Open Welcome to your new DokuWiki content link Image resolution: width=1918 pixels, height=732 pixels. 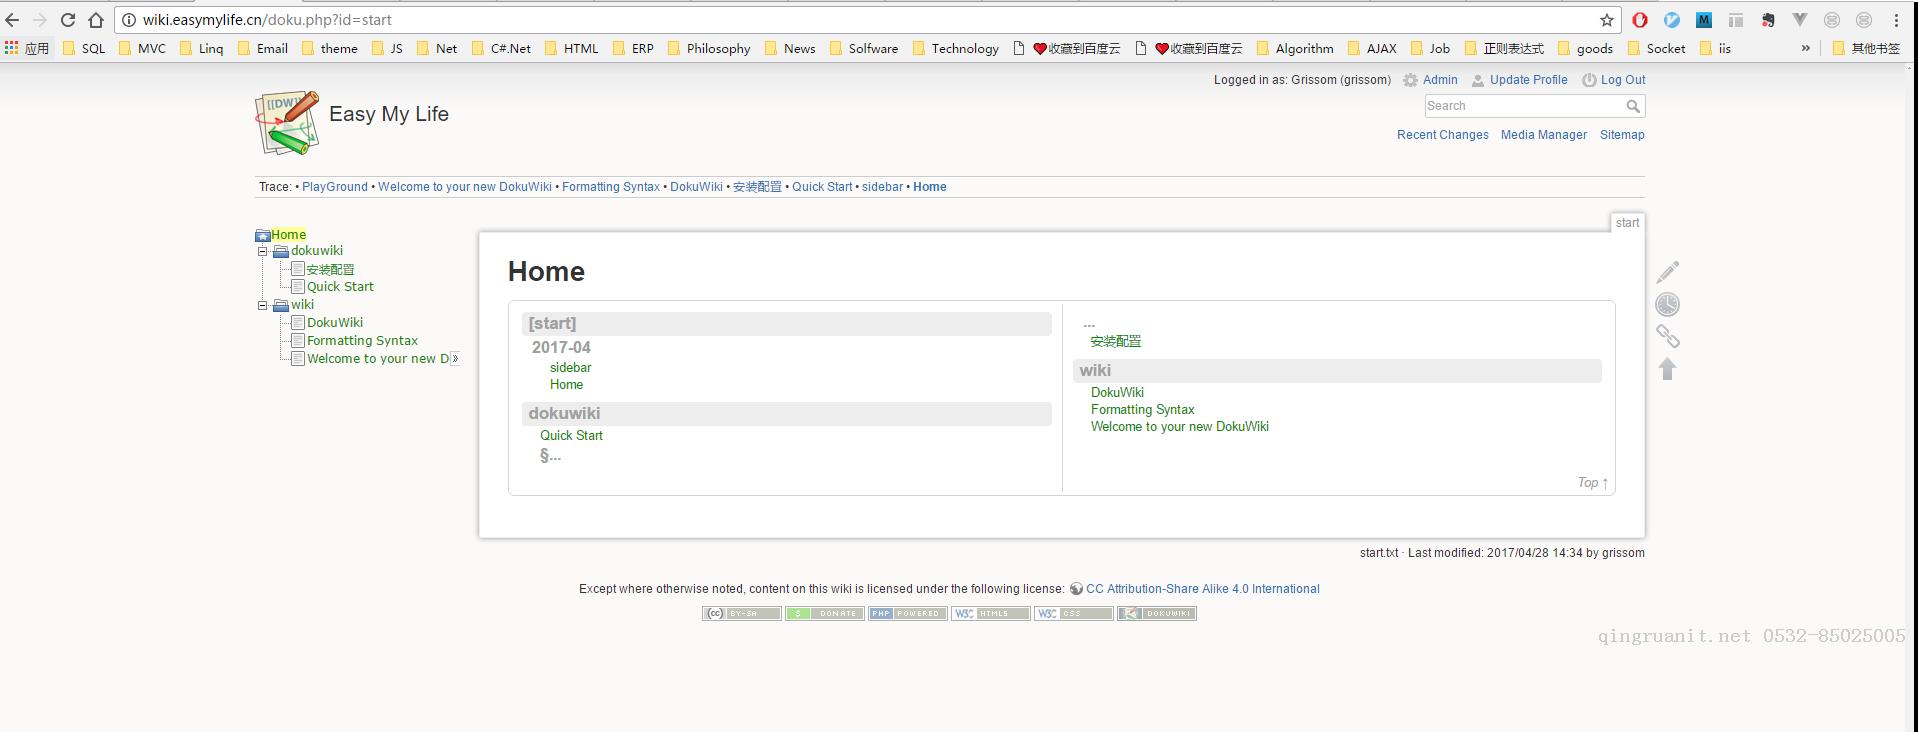click(x=1180, y=427)
